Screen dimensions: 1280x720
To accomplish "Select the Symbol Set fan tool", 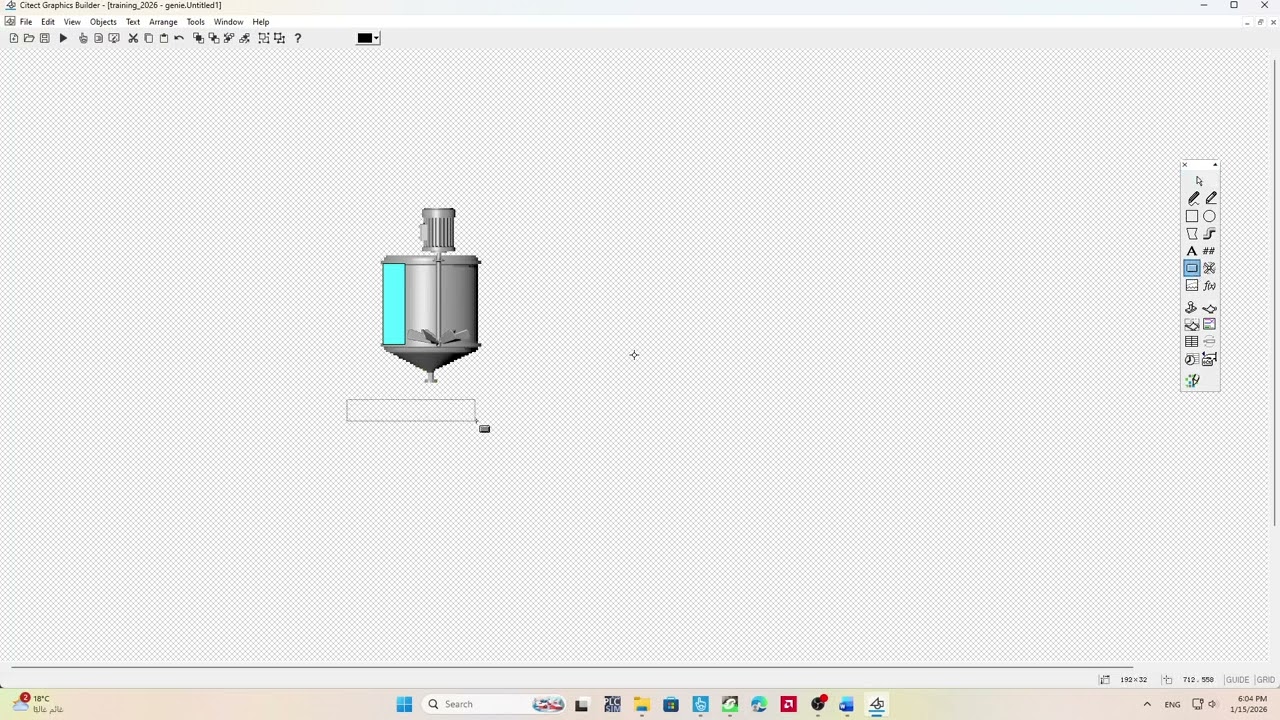I will point(1210,268).
